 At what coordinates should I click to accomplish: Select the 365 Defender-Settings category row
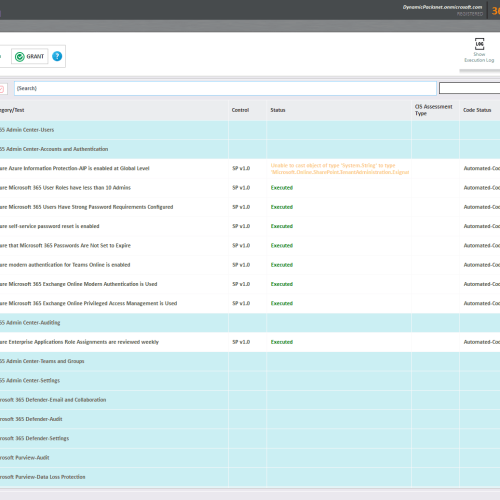(250, 438)
